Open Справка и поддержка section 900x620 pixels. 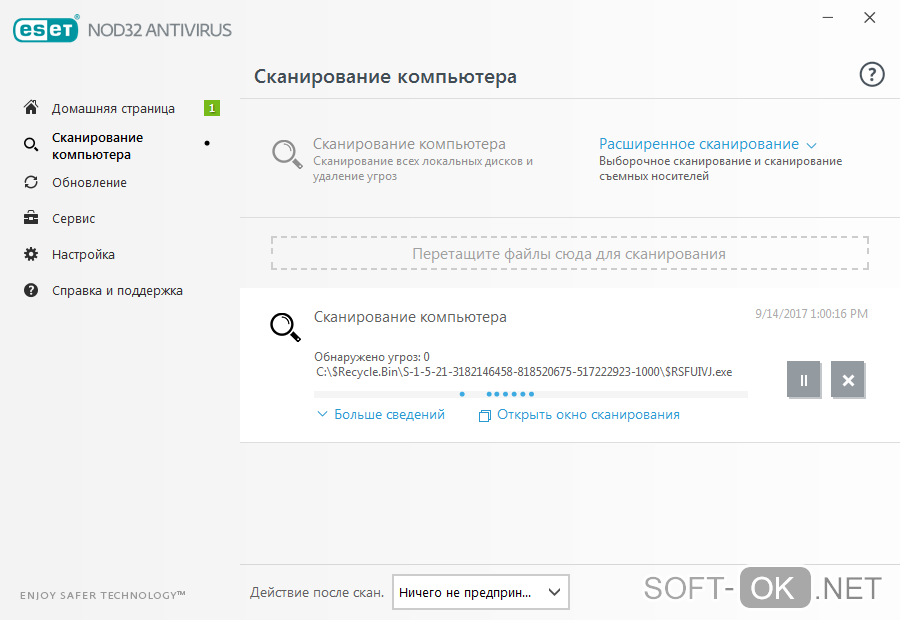coord(117,291)
